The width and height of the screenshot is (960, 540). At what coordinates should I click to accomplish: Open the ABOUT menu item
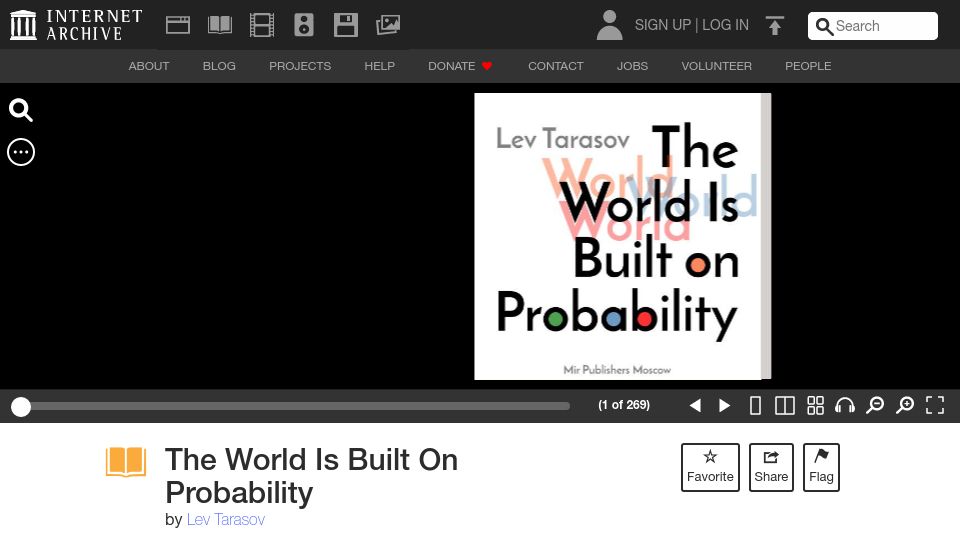pos(149,66)
